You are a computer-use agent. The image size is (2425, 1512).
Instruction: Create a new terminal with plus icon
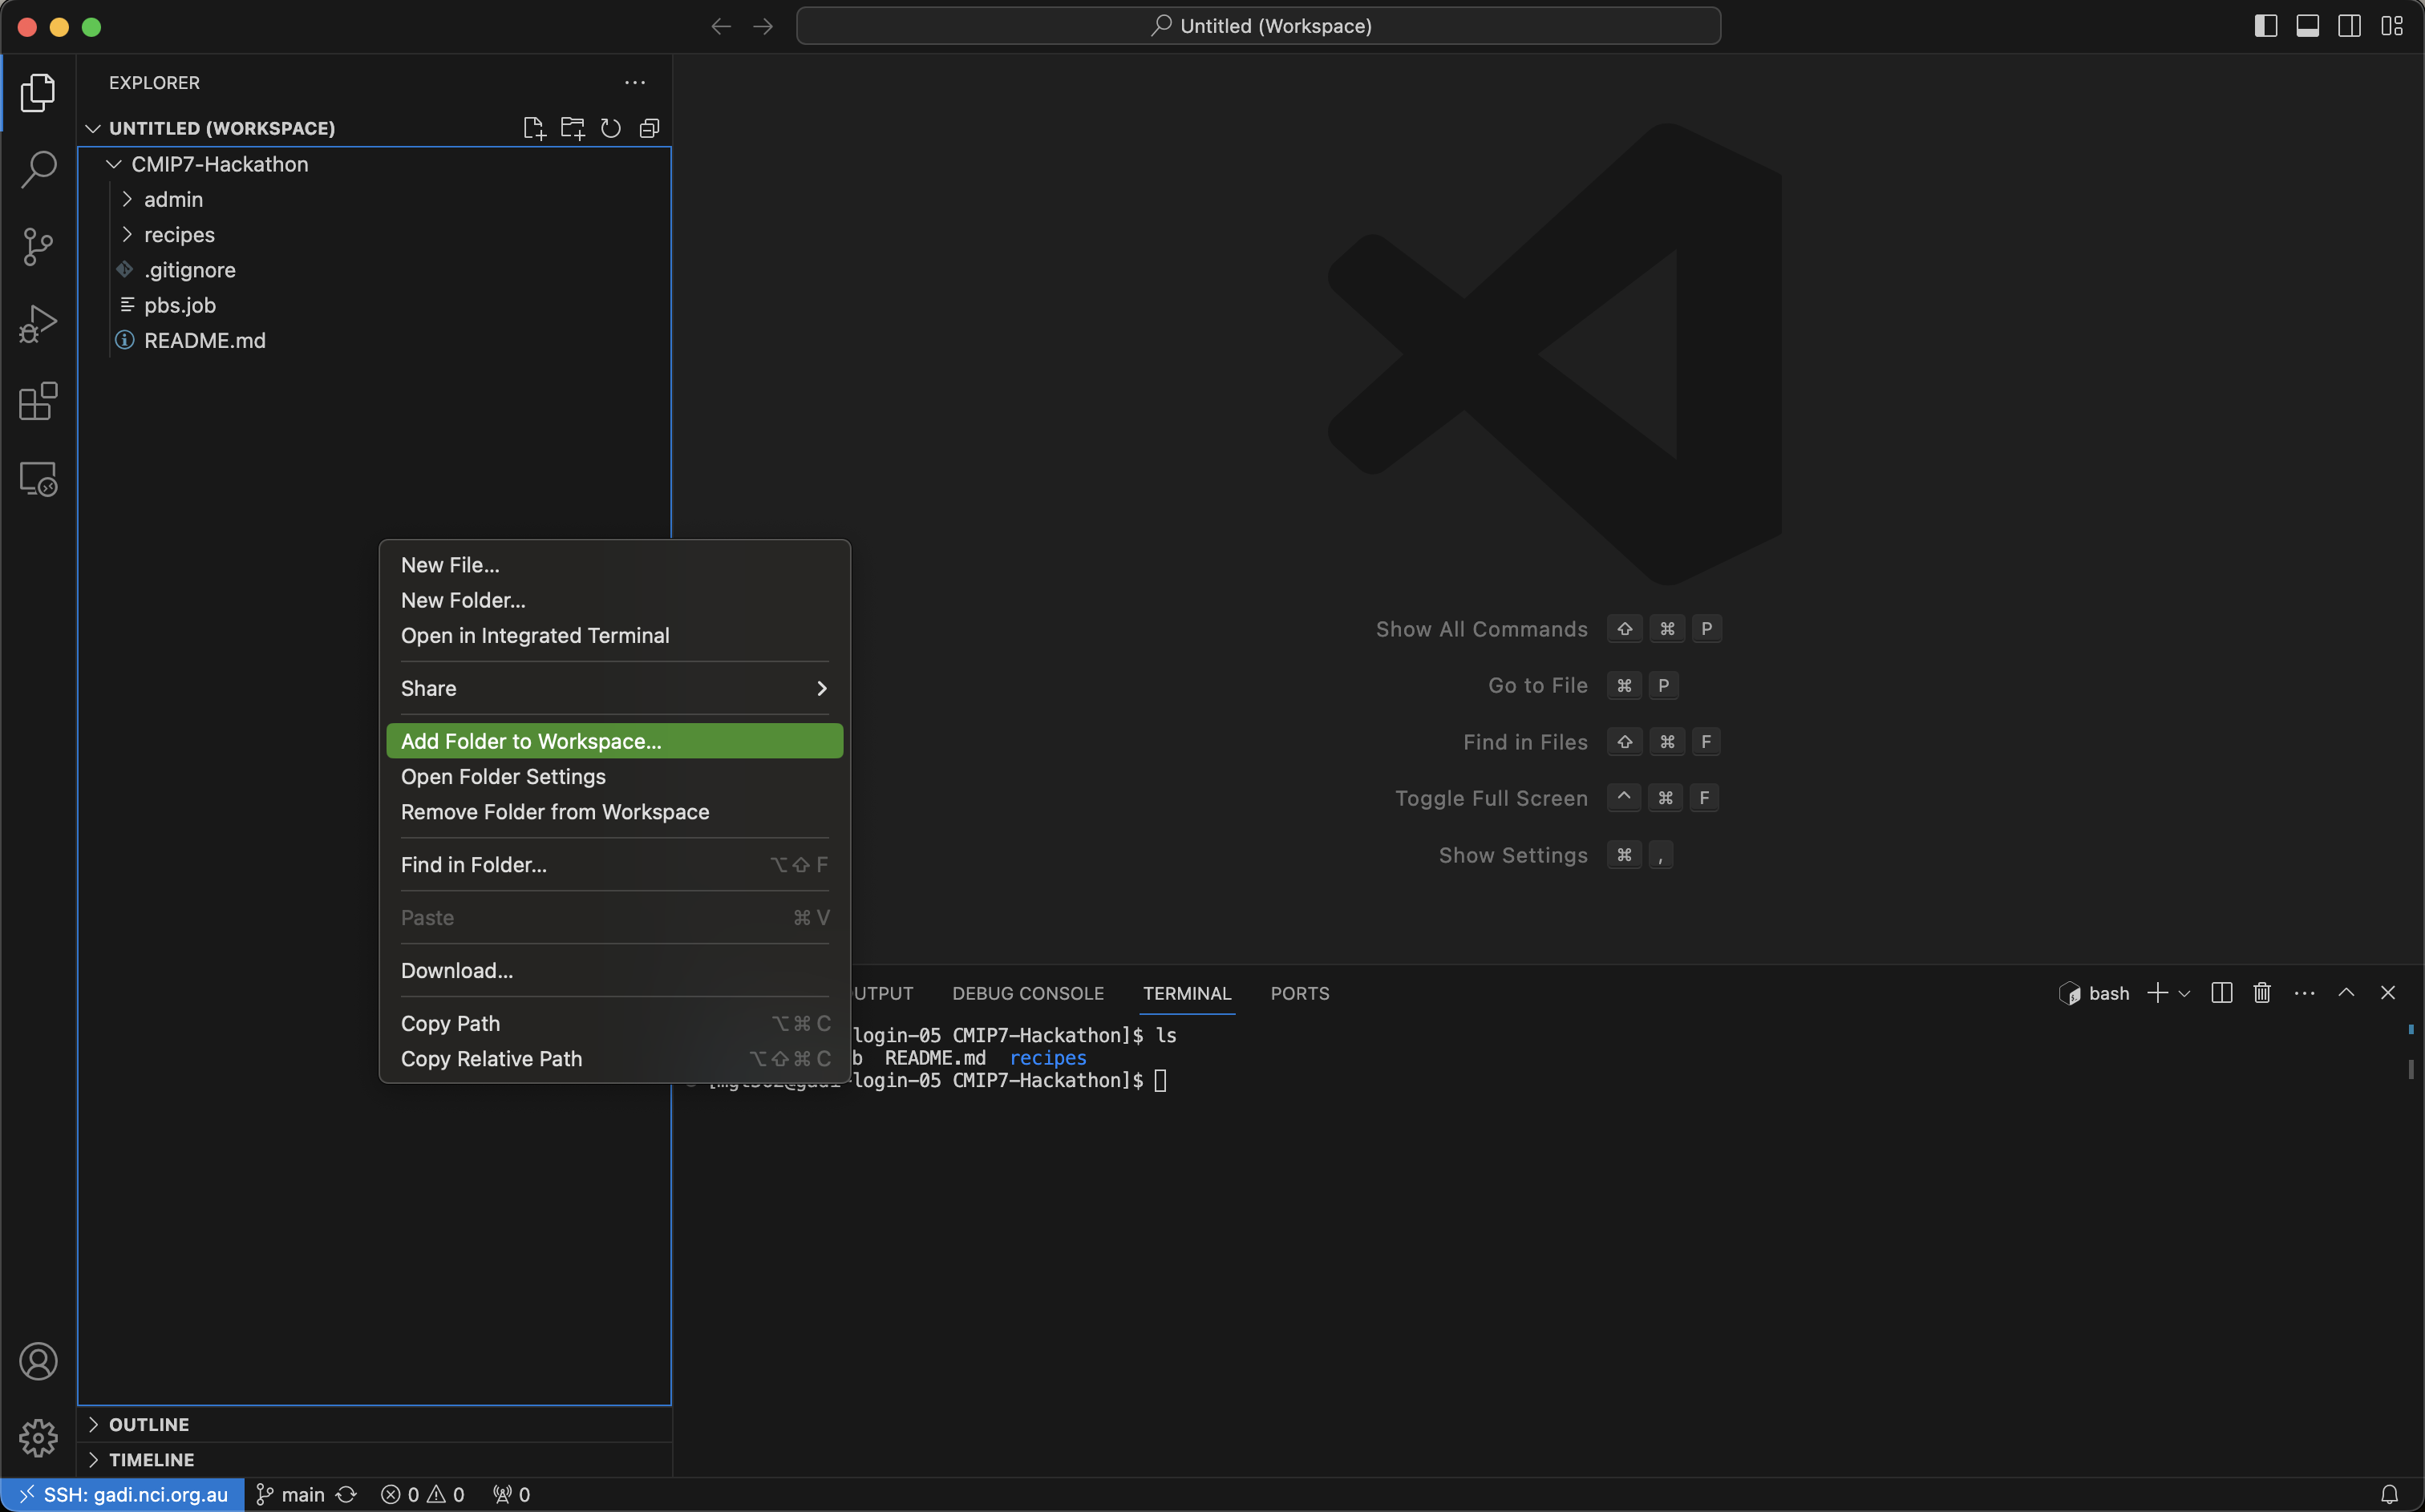2157,992
